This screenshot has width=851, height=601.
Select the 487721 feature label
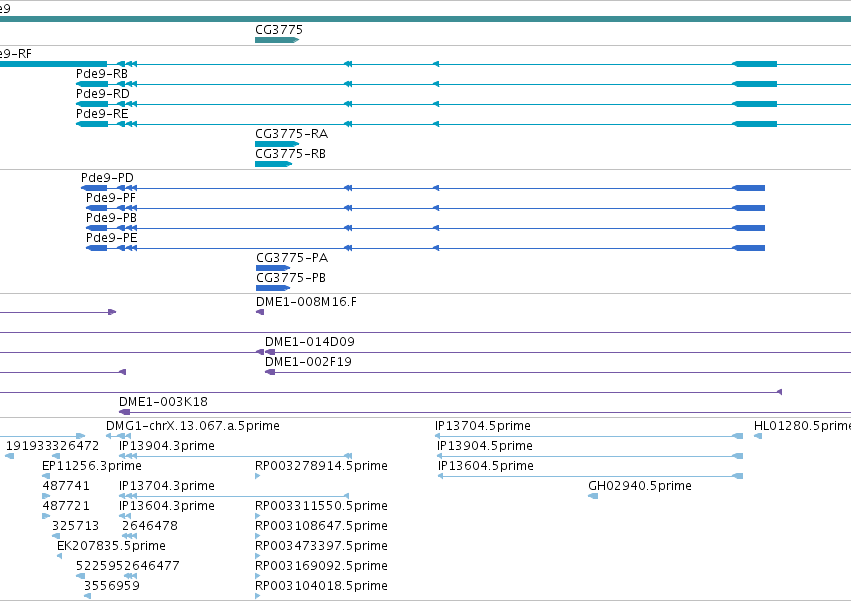click(66, 506)
